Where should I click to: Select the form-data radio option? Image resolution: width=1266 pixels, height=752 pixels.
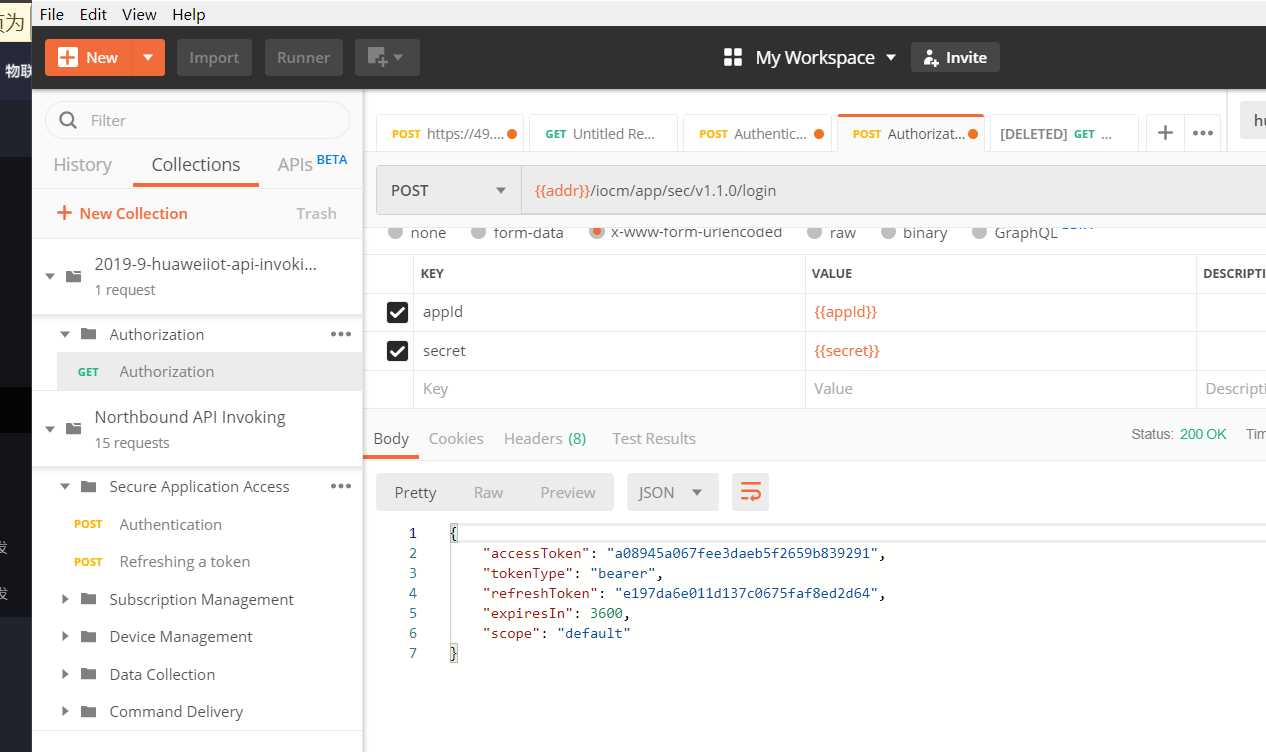click(478, 232)
